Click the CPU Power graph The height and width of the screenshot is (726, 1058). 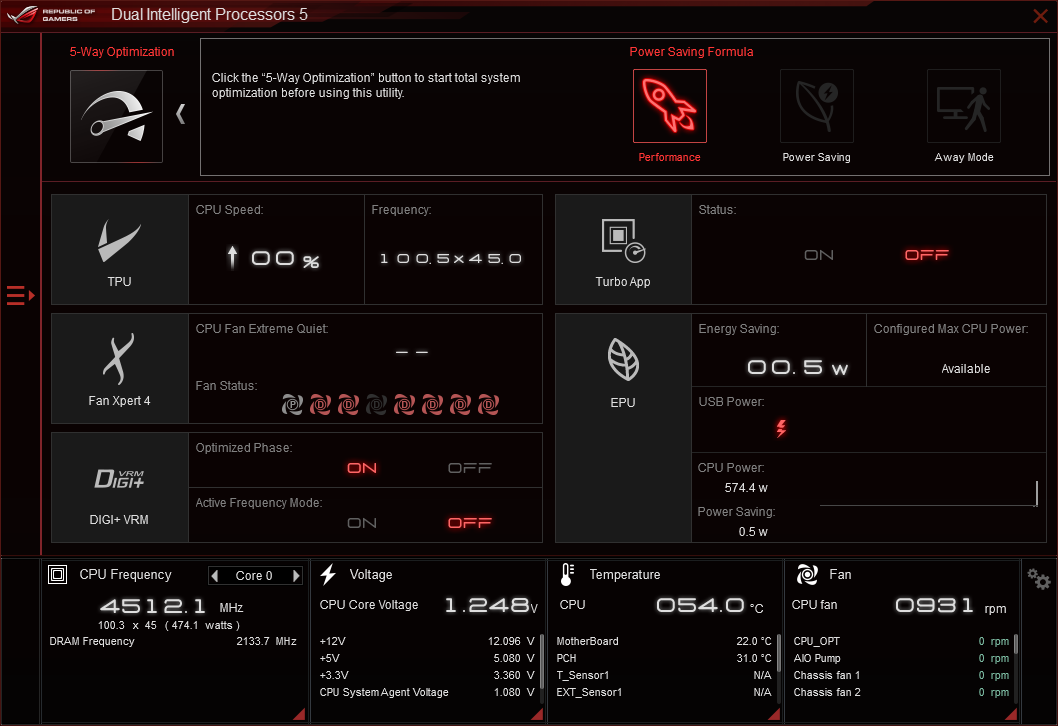(928, 493)
